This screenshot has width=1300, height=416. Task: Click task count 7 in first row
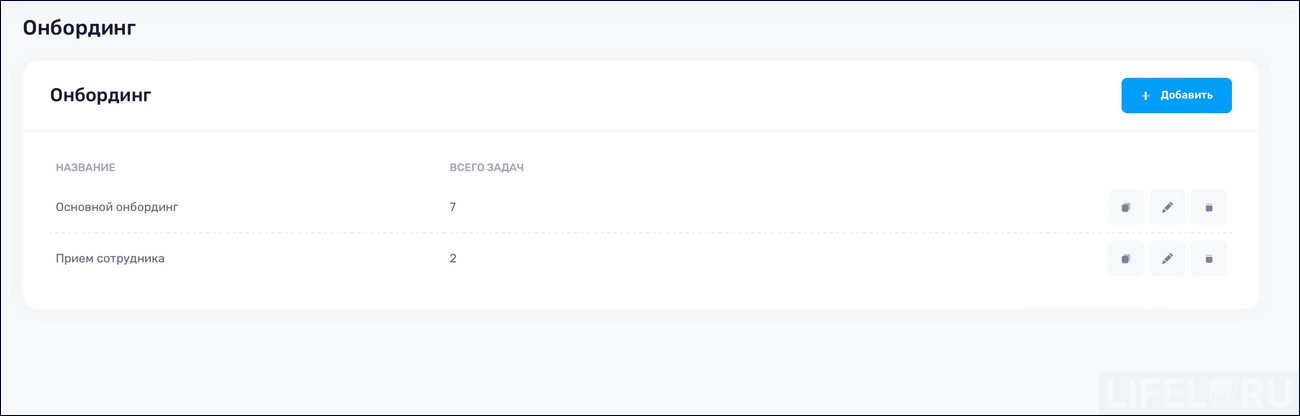pyautogui.click(x=453, y=207)
